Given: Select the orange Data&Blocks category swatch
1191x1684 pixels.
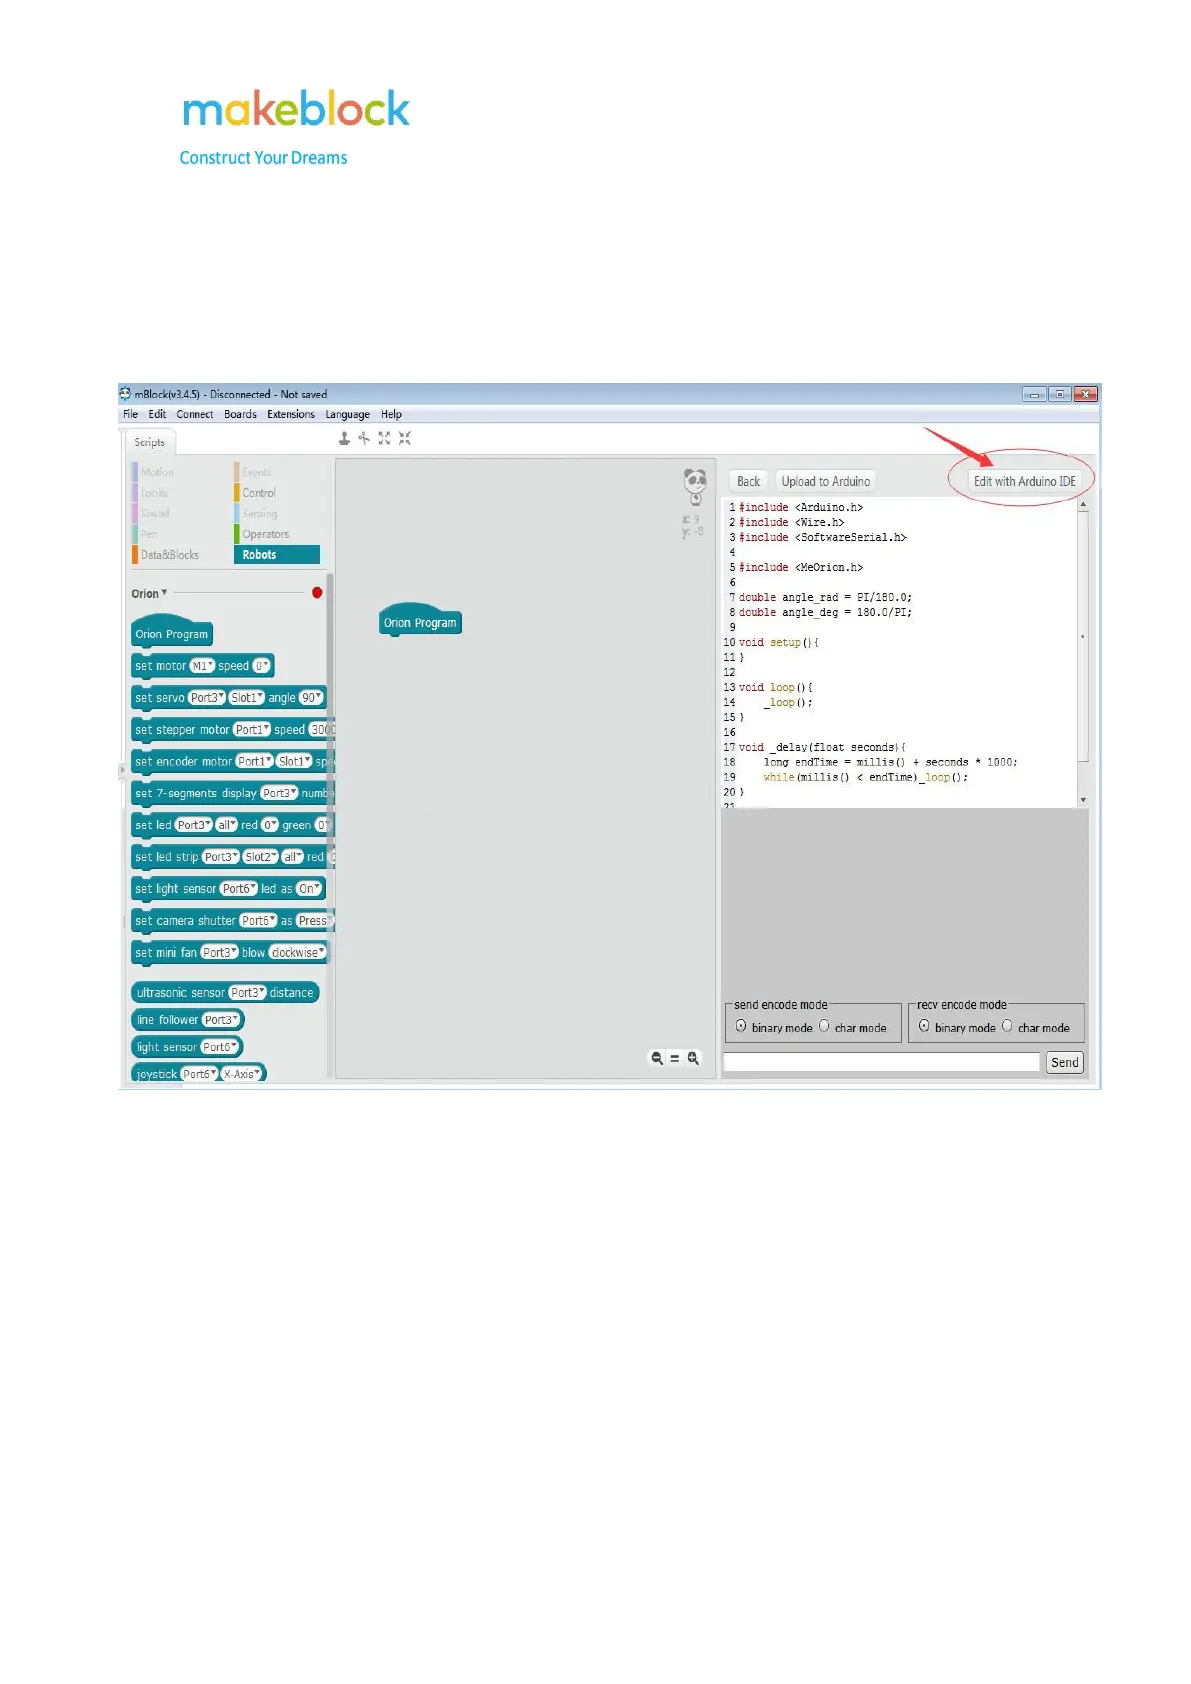Looking at the screenshot, I should coord(134,555).
